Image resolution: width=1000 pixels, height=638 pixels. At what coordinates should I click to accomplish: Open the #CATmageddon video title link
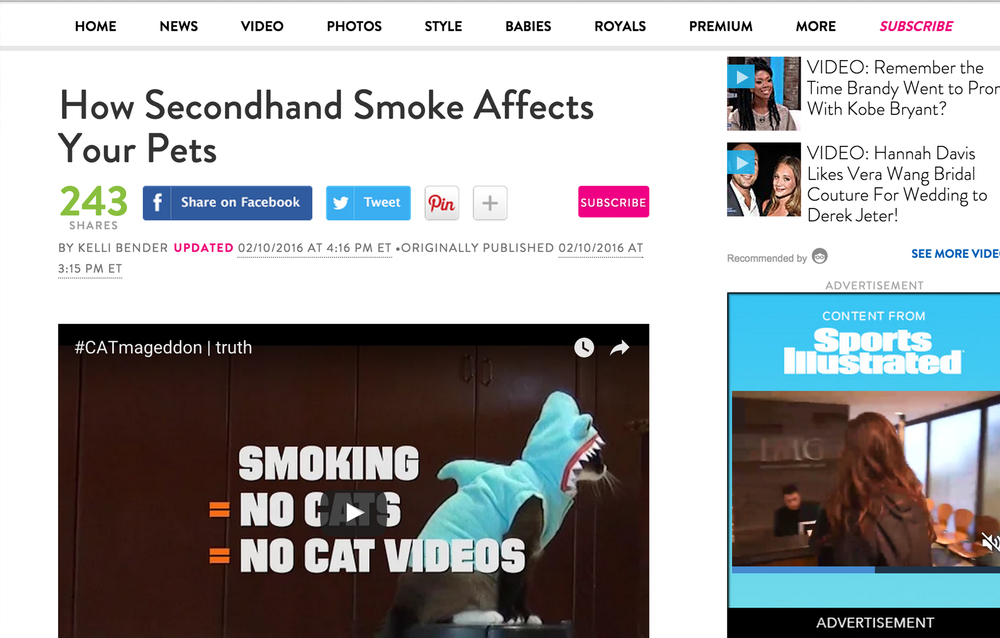coord(163,348)
